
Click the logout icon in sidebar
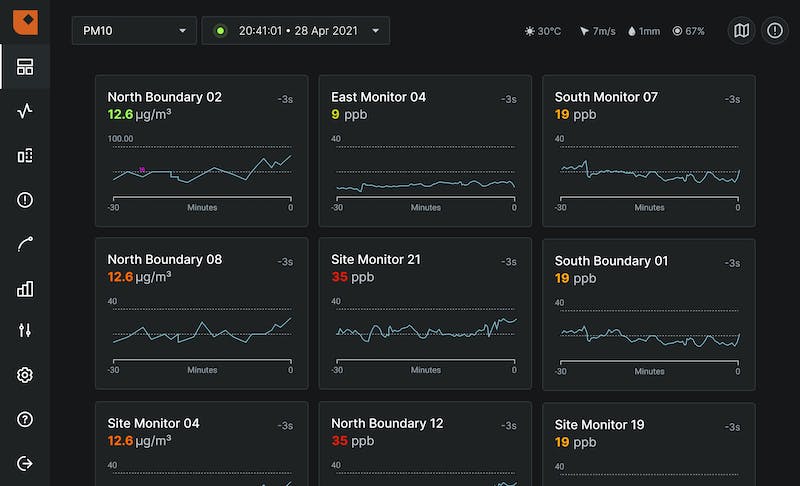click(25, 464)
